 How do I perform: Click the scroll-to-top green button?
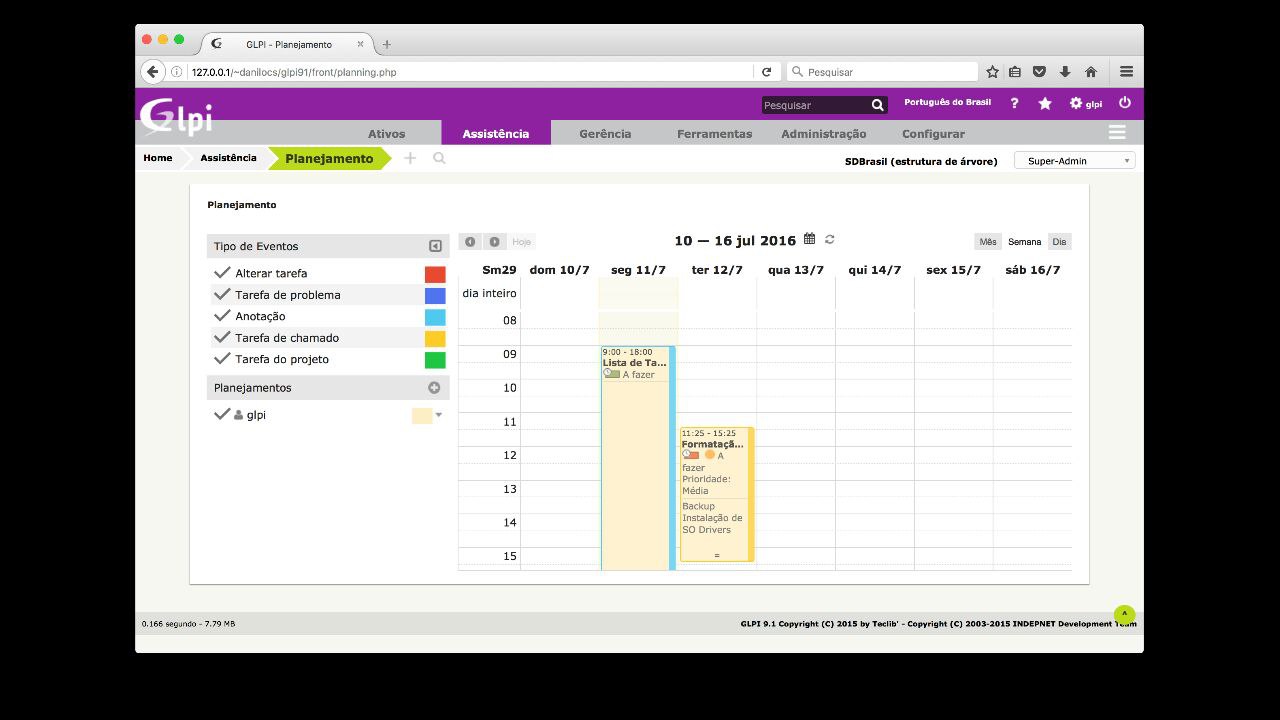point(1125,615)
